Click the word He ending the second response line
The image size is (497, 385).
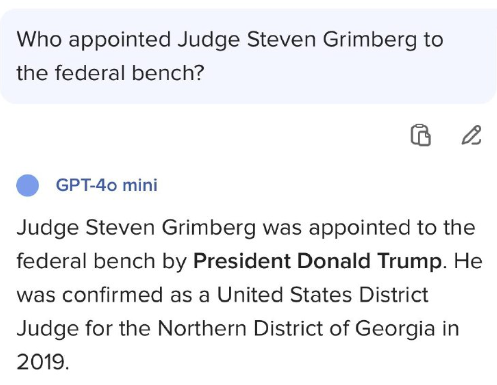click(468, 261)
